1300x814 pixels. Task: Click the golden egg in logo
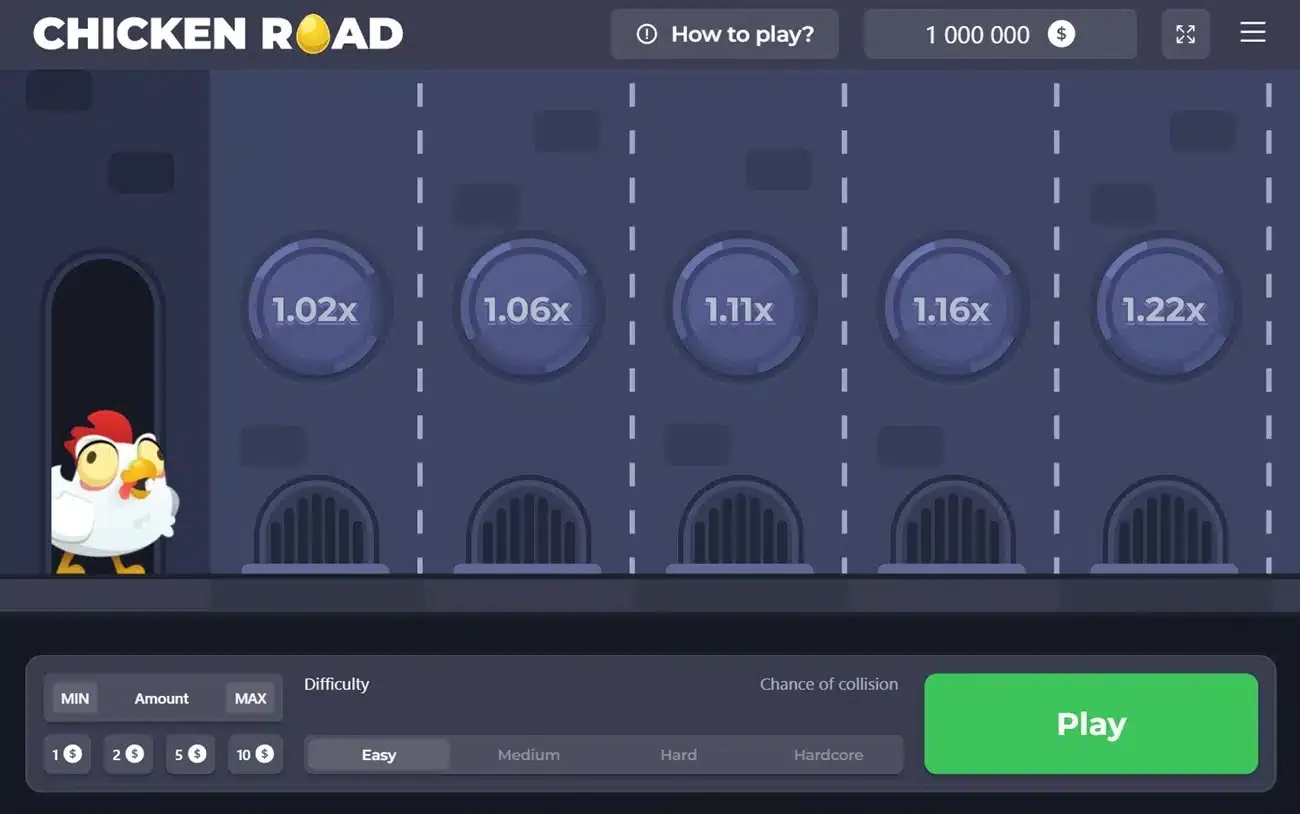click(x=312, y=34)
